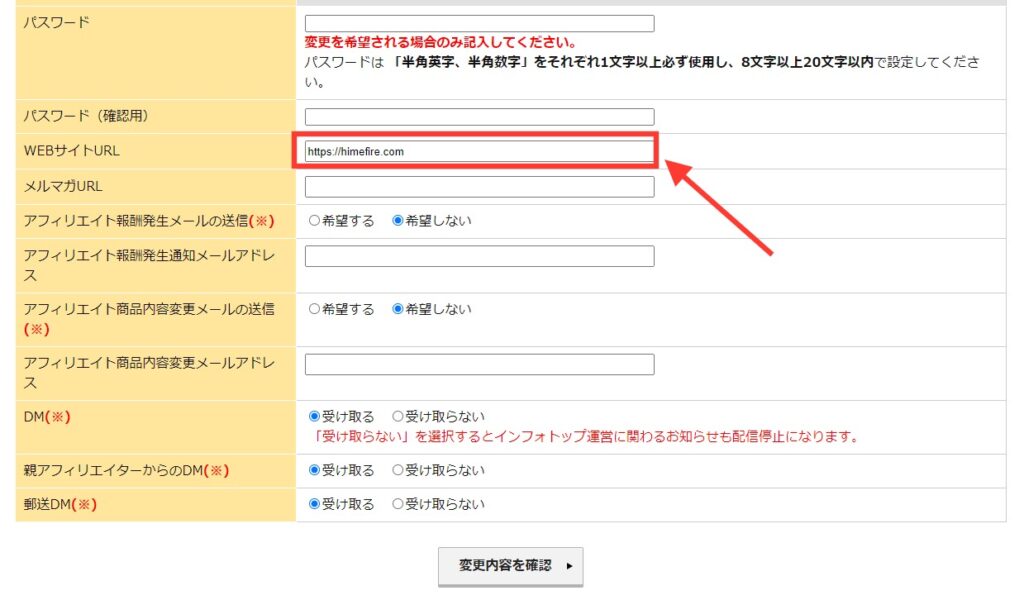Screen dimensions: 1024x600
Task: Select 受け取る for 郵送DM
Action: (x=314, y=505)
